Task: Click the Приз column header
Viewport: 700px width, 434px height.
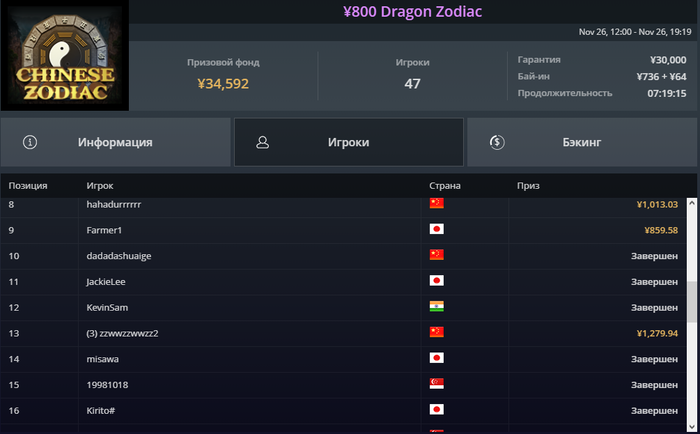Action: coord(528,186)
